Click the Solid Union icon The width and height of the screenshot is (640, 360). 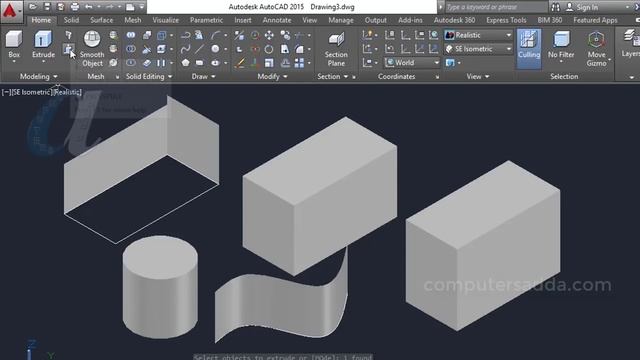pyautogui.click(x=131, y=36)
